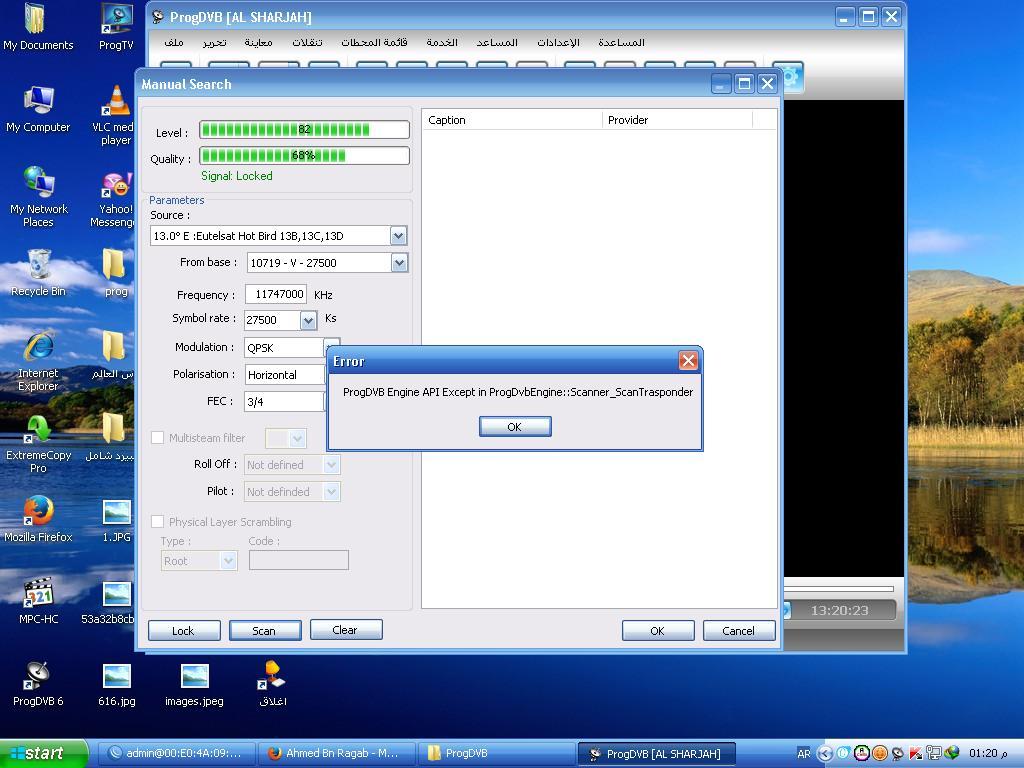Open the معاينة menu in ProgDVB
The height and width of the screenshot is (768, 1024).
tap(258, 42)
